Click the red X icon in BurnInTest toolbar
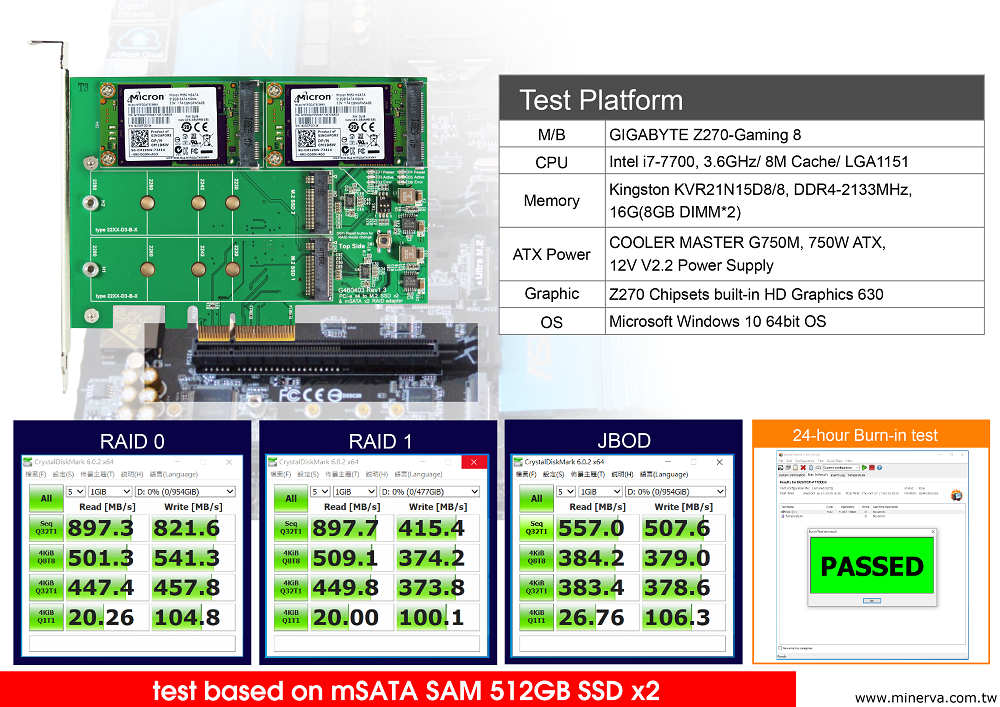The image size is (1000, 707). (x=802, y=467)
